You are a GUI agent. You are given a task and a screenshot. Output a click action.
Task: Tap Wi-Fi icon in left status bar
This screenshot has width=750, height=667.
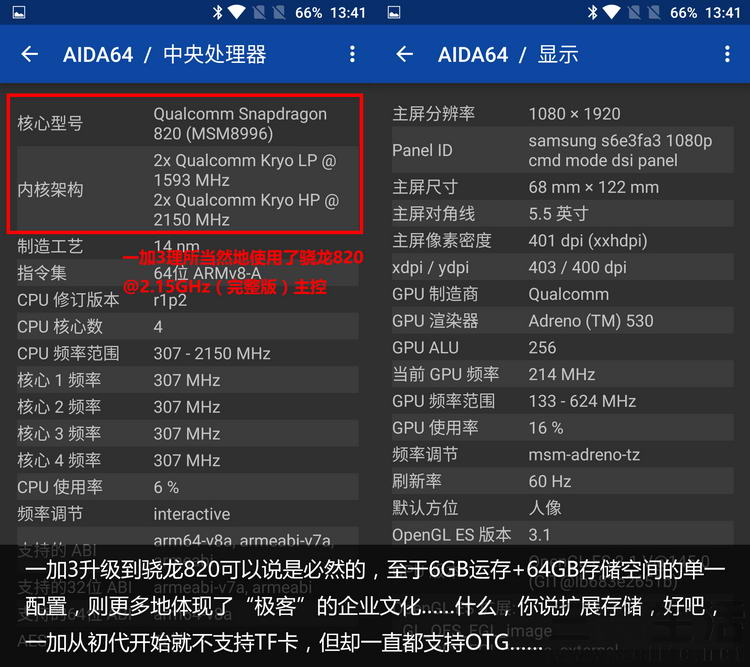237,12
